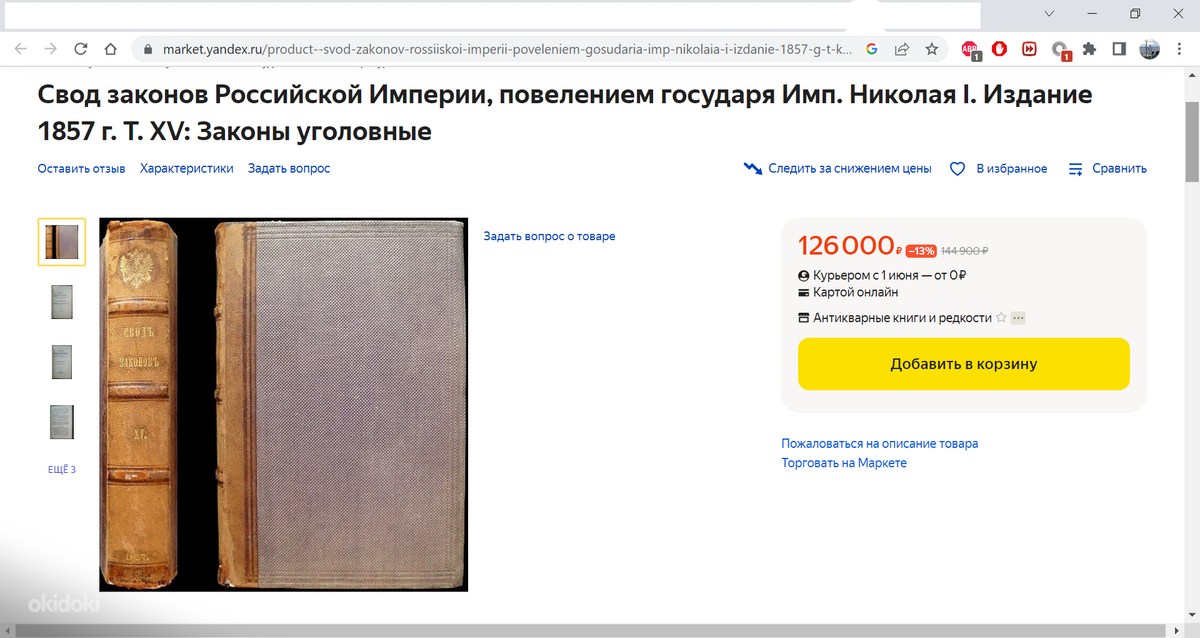
Task: Open the tab search chevron in title bar
Action: (x=1049, y=14)
